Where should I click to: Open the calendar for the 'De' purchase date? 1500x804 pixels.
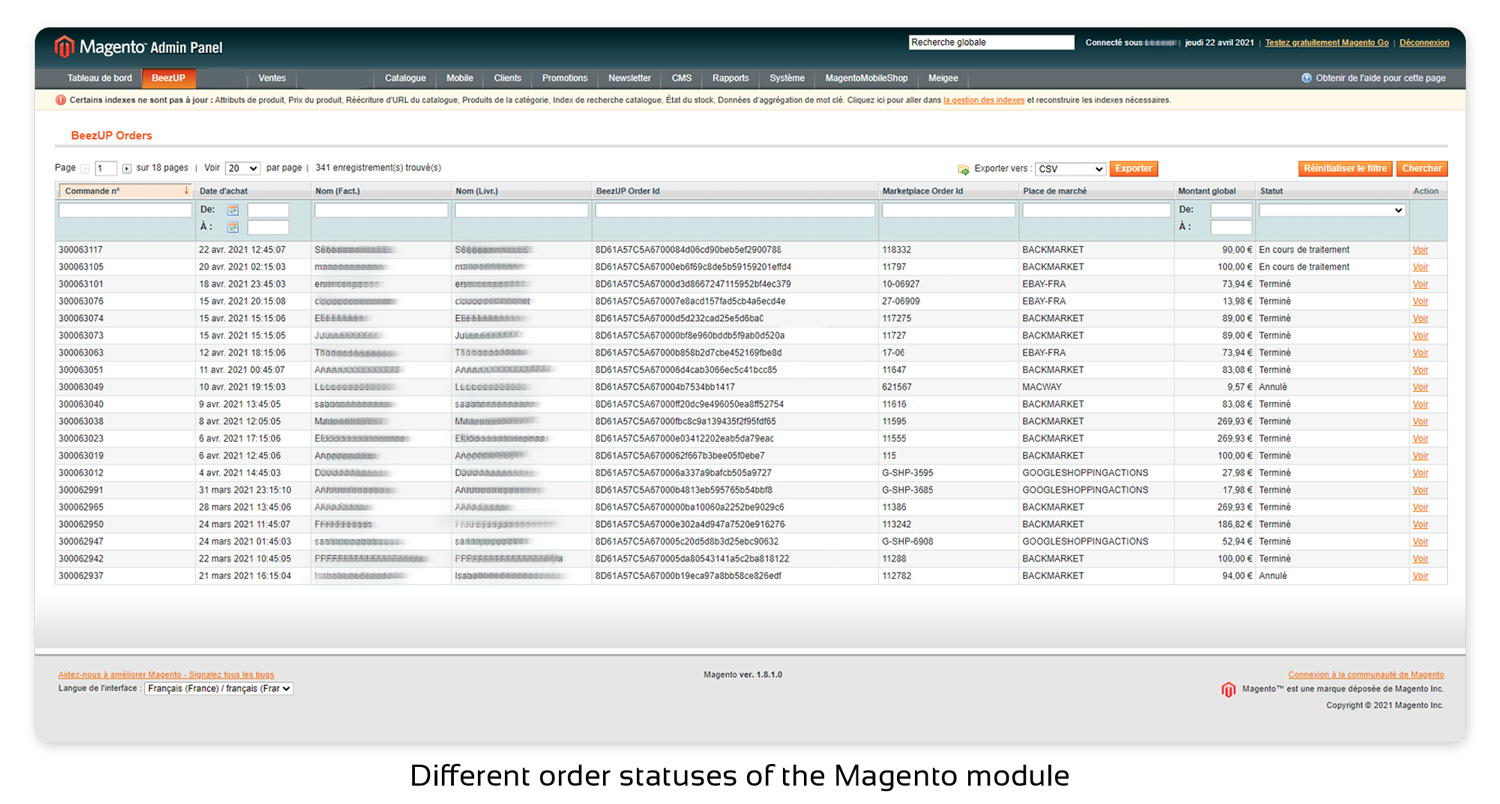(233, 210)
